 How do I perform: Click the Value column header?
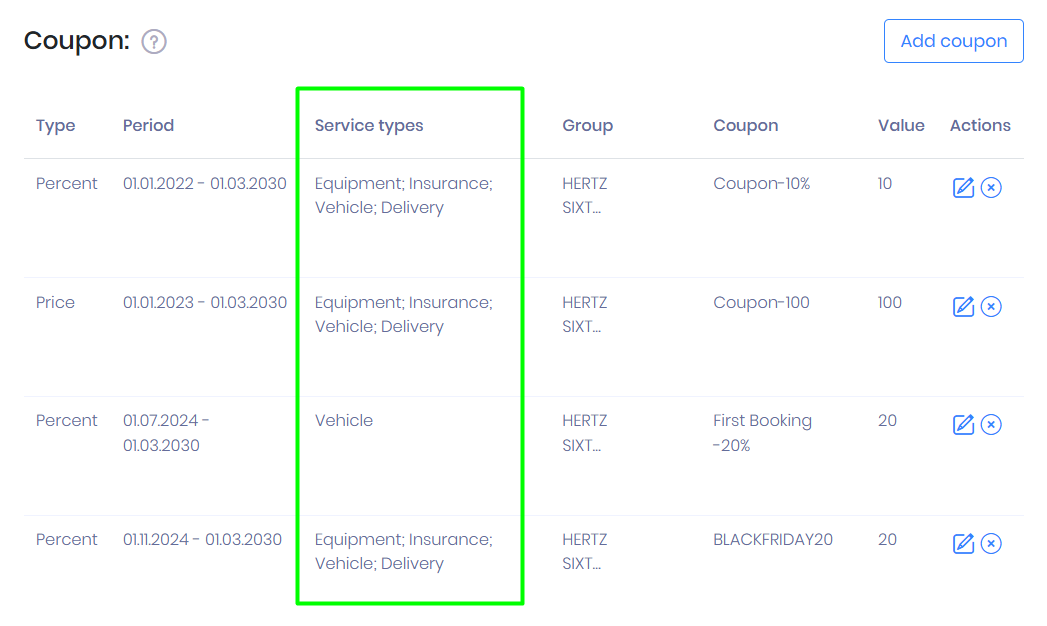pyautogui.click(x=901, y=126)
